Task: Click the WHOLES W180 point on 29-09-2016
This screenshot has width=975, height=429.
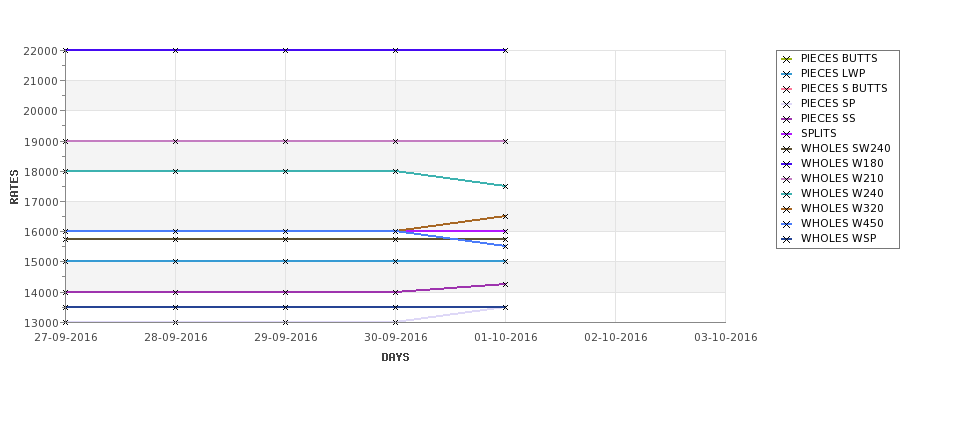Action: click(285, 50)
